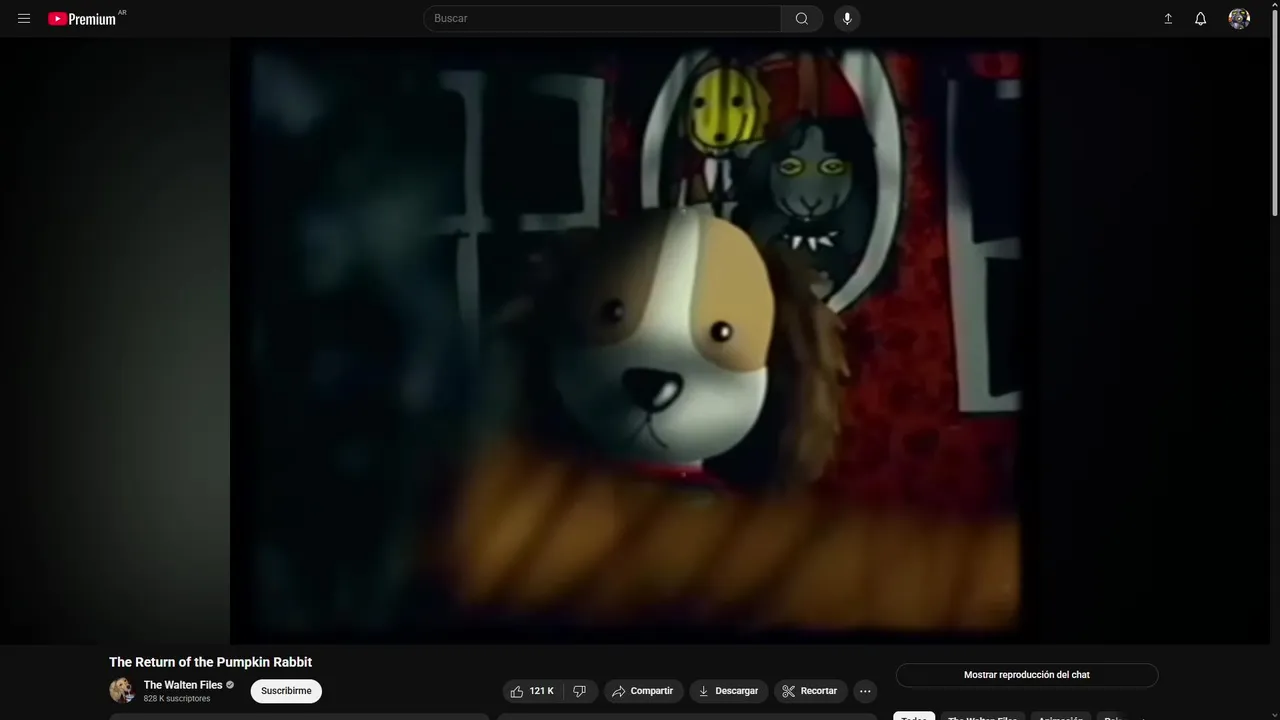Click the verified badge next to channel name

pos(230,685)
